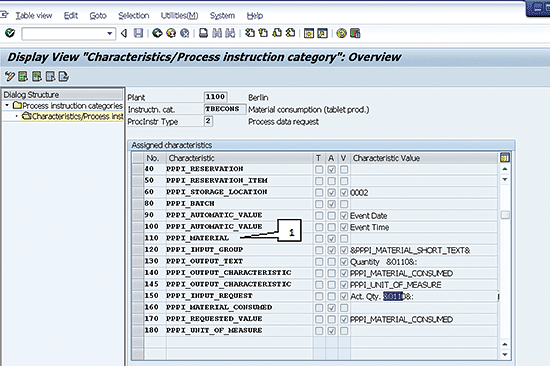Toggle A checkbox for PPPI_INPUT_GROUP row
Image resolution: width=550 pixels, height=366 pixels.
pyautogui.click(x=331, y=250)
